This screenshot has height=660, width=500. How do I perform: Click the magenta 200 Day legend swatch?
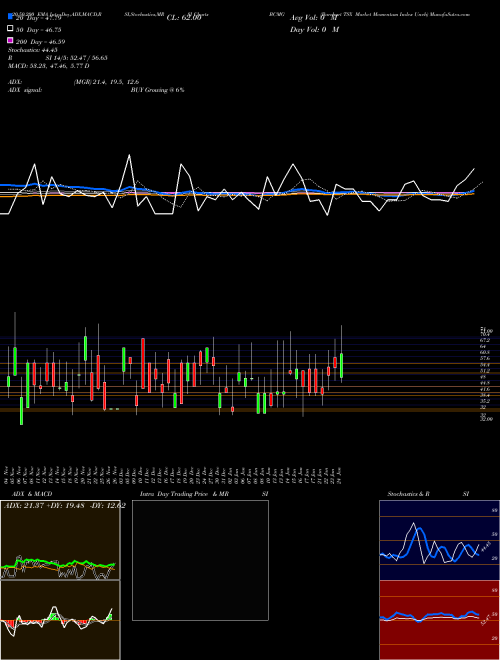pos(10,40)
